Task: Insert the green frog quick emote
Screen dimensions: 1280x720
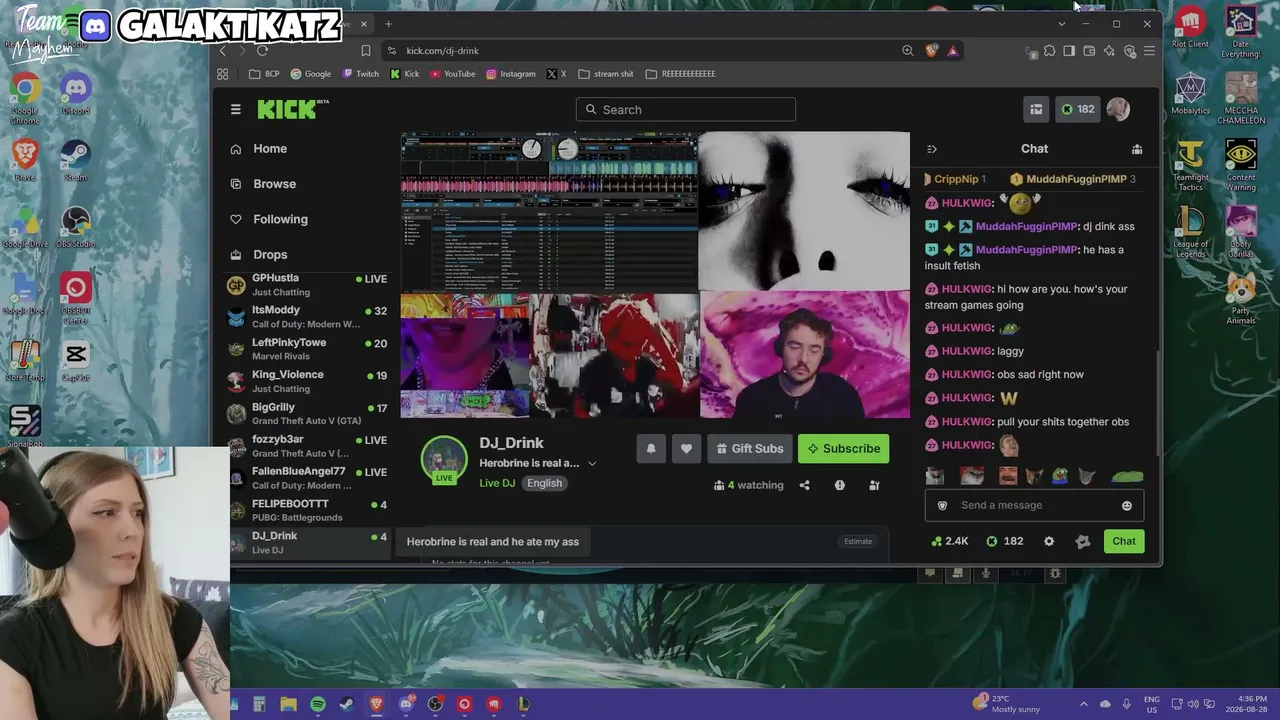Action: (1059, 476)
